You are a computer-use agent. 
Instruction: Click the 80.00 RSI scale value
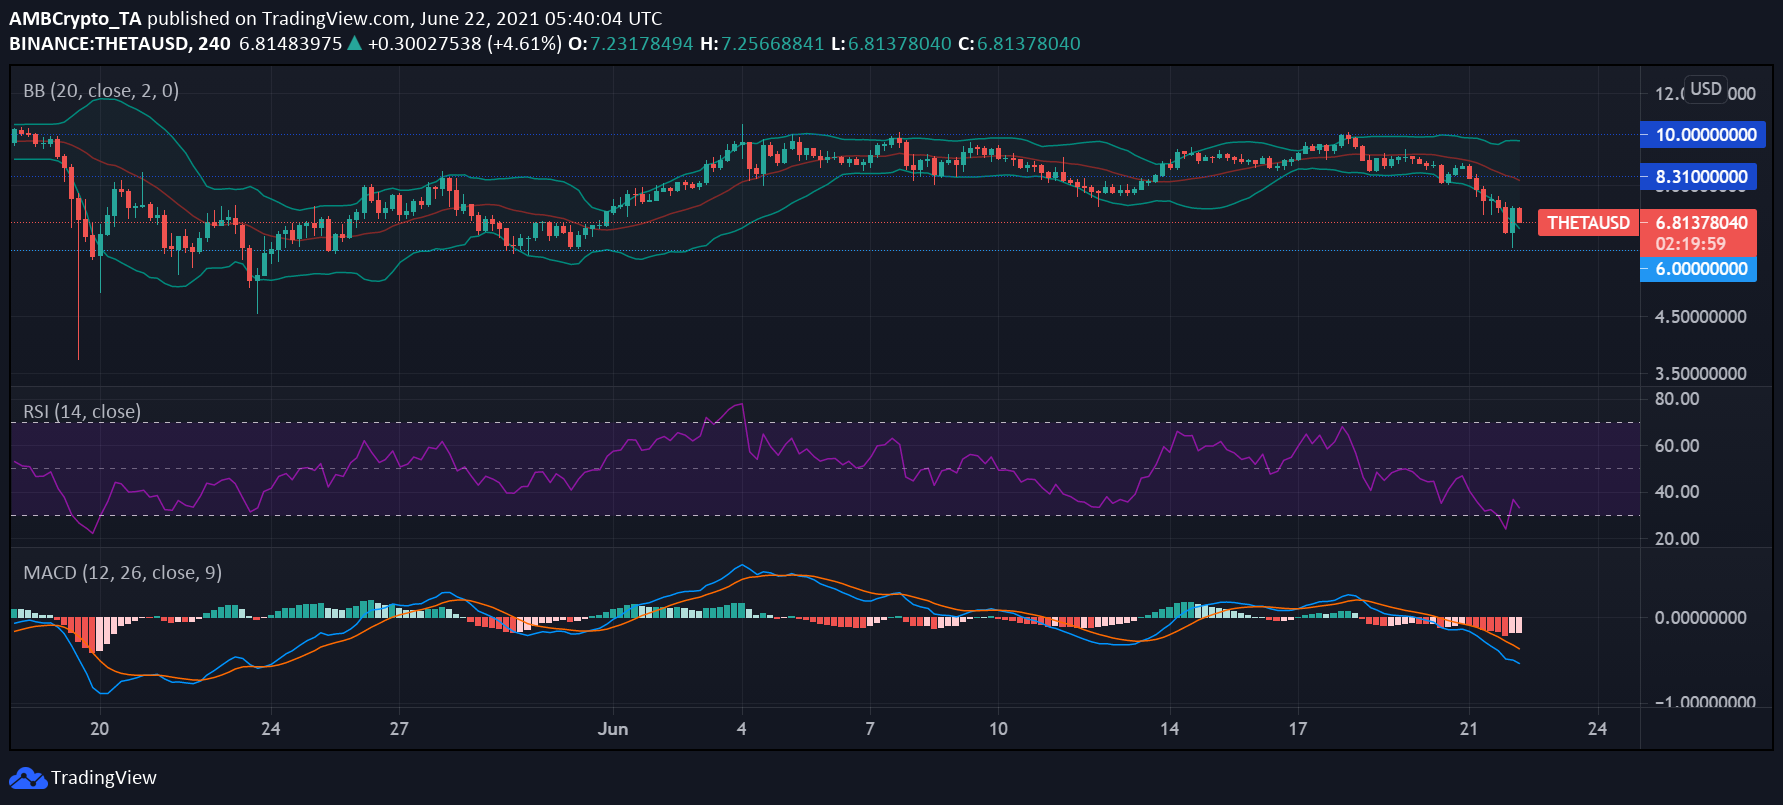pyautogui.click(x=1677, y=399)
